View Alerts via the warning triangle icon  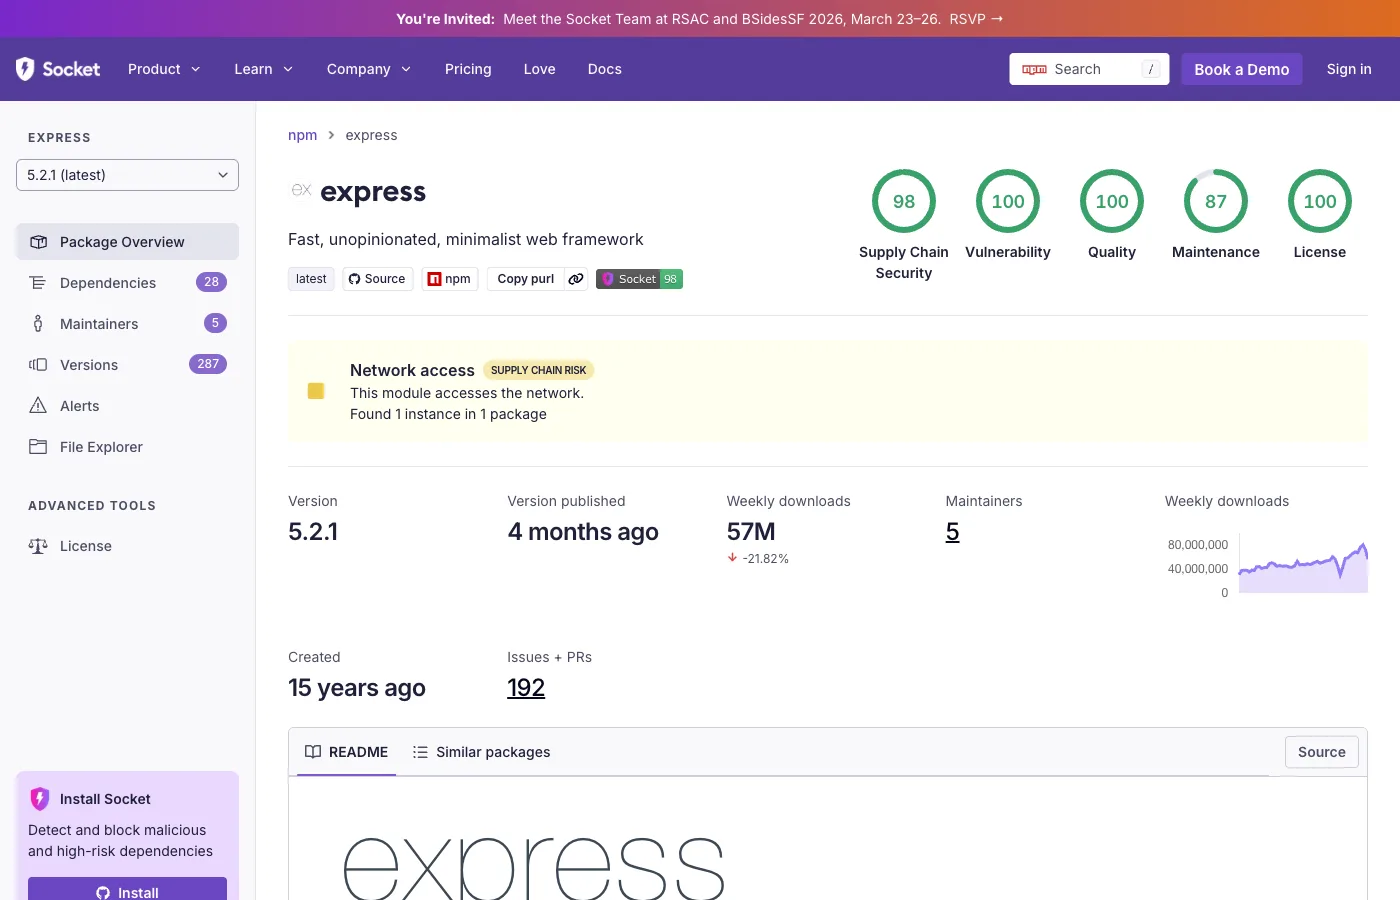click(37, 405)
